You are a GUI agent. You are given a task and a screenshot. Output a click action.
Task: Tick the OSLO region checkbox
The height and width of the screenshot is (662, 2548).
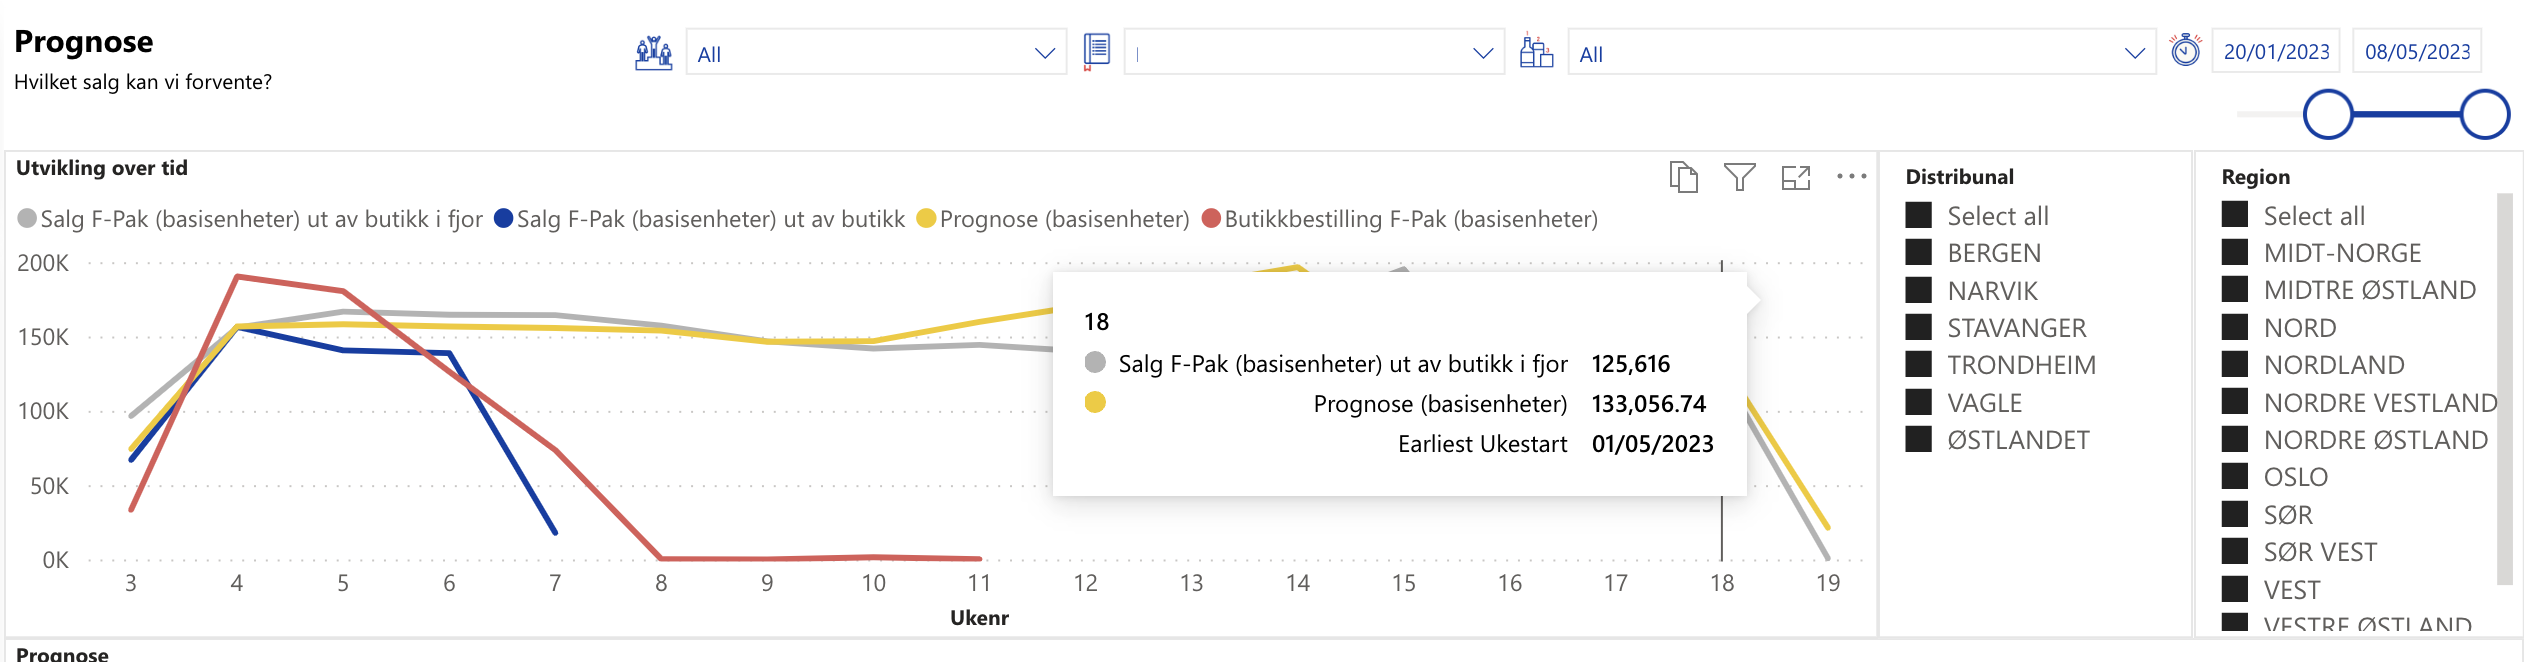pyautogui.click(x=2234, y=477)
